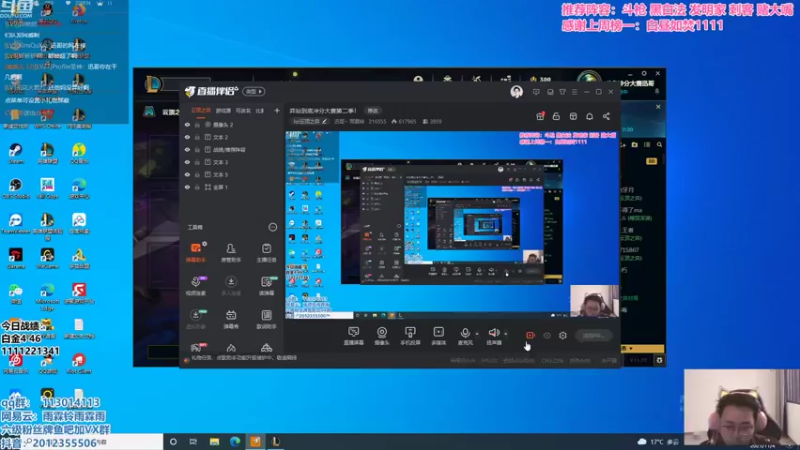Hide the 文本 5 layer
Image resolution: width=800 pixels, height=450 pixels.
pos(187,174)
